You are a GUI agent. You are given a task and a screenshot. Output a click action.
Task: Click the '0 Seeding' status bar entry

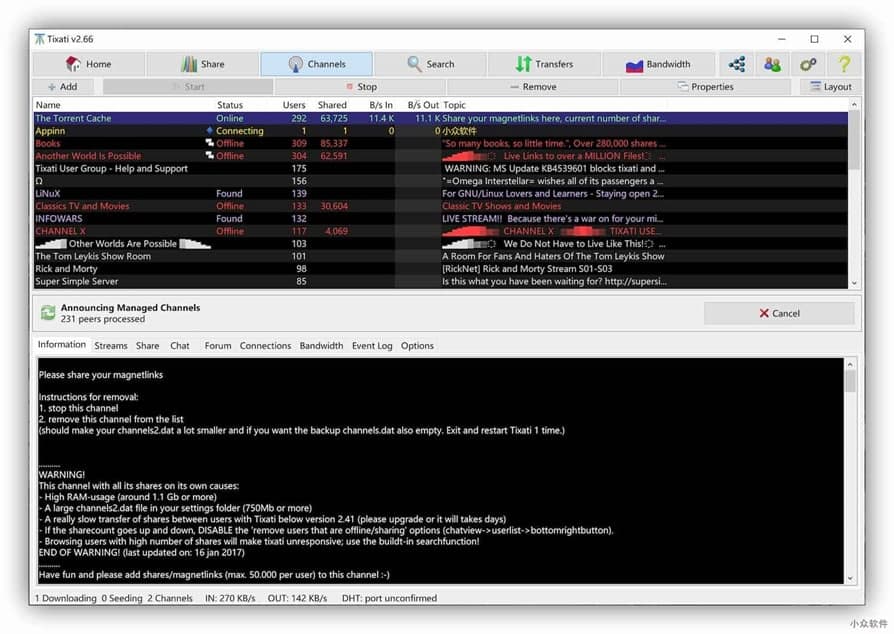click(121, 598)
